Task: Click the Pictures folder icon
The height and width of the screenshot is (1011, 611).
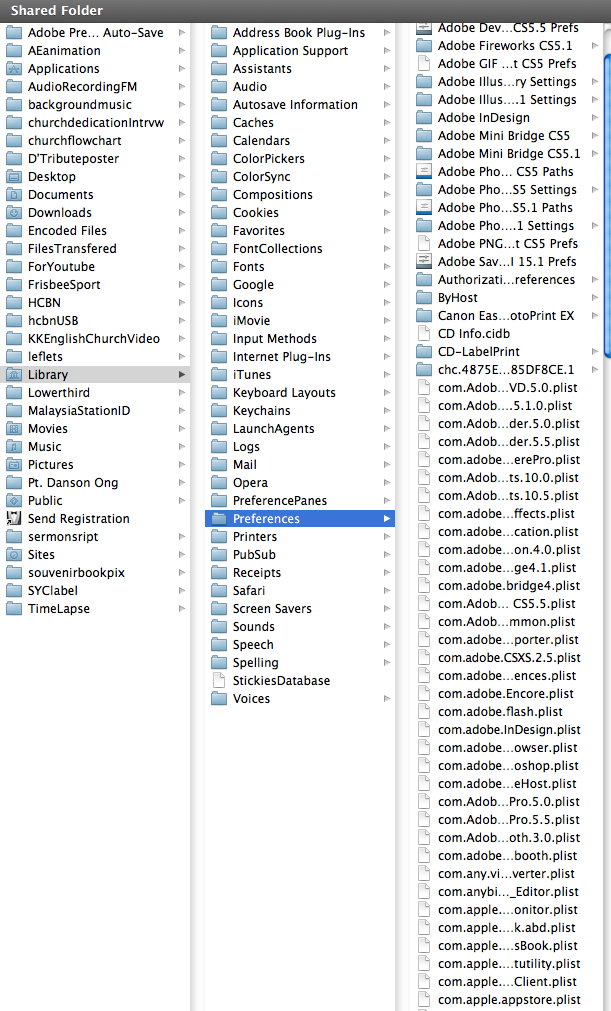Action: (14, 465)
